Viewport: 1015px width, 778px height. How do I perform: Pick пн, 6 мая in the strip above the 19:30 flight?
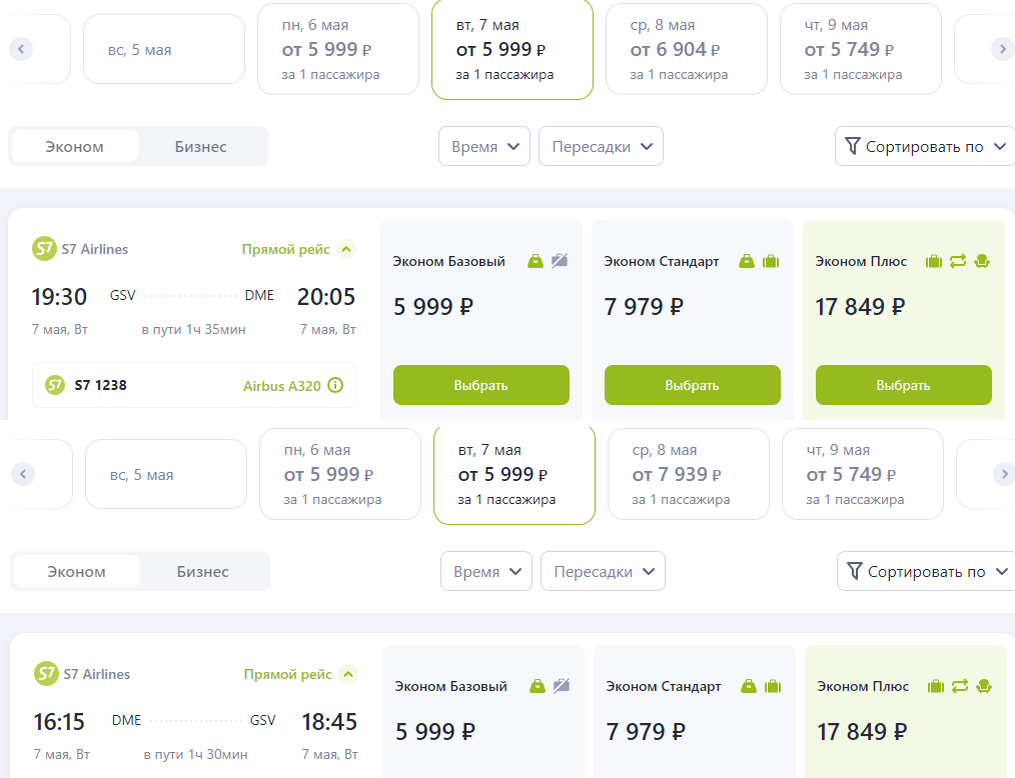click(338, 49)
